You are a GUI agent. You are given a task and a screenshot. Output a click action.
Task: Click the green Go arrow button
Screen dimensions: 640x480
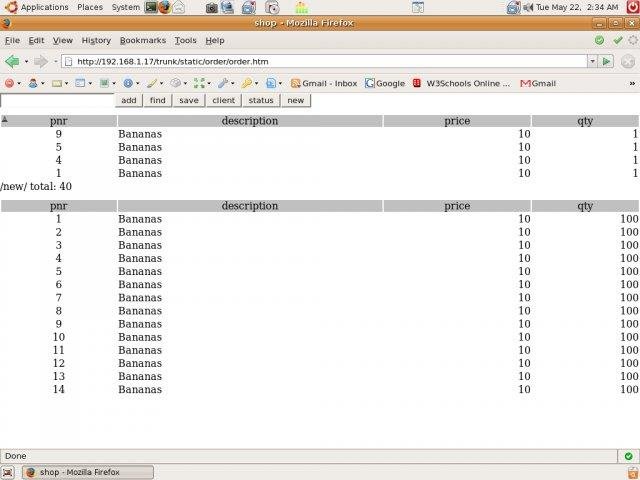(606, 62)
